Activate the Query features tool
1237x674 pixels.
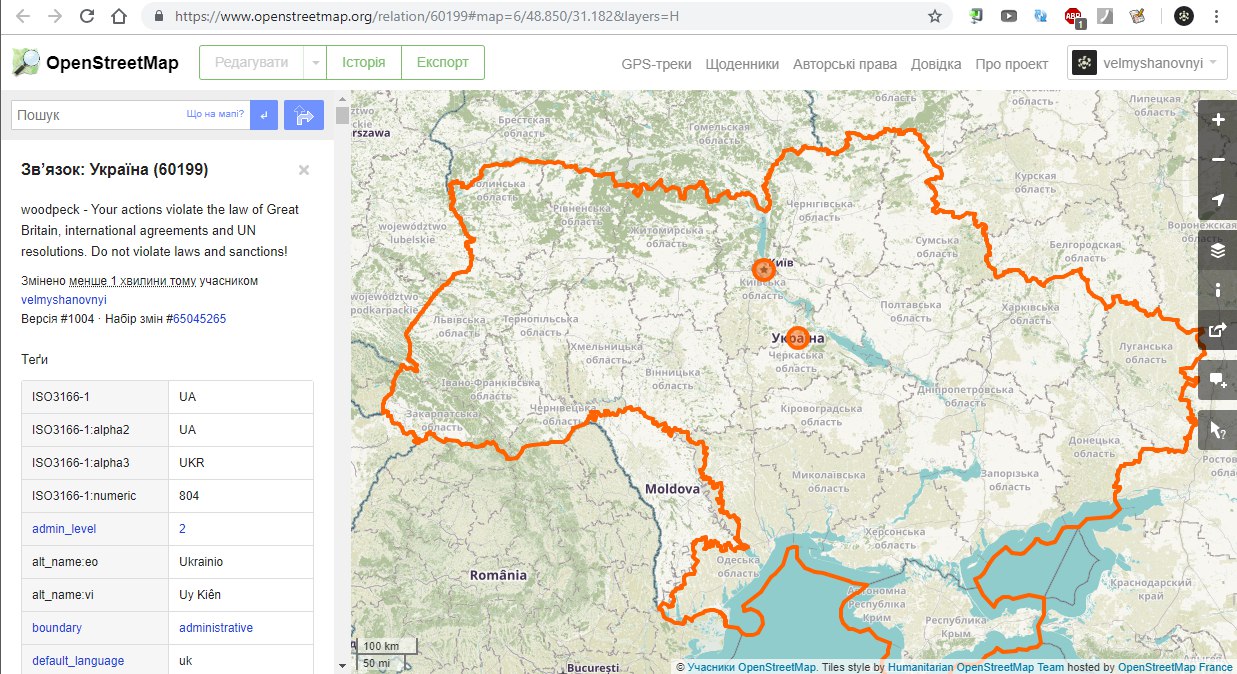tap(1217, 430)
